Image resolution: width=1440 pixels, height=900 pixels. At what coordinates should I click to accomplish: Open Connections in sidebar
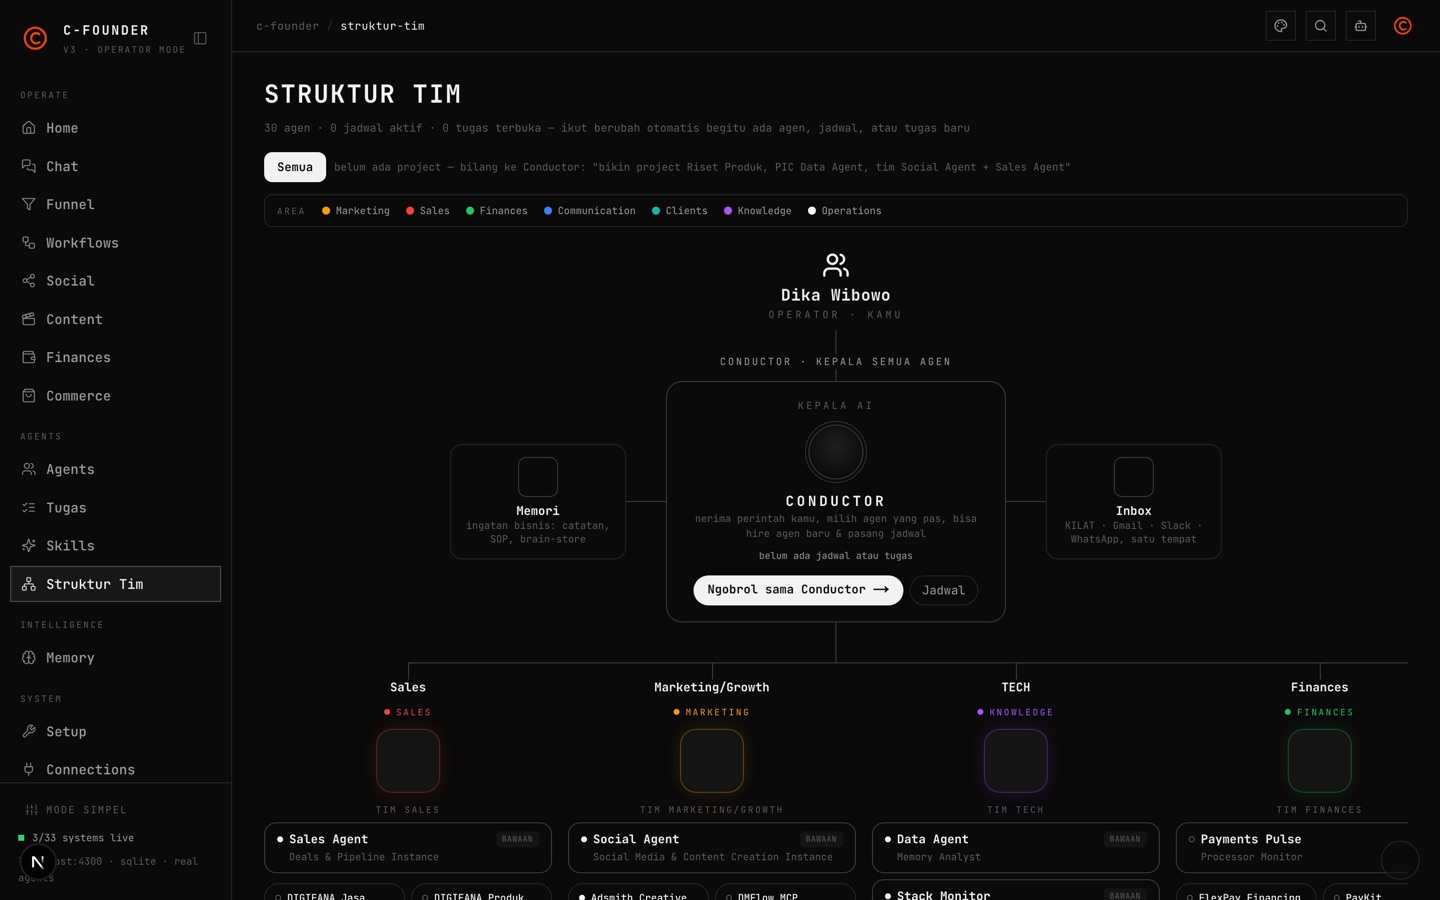[x=115, y=770]
